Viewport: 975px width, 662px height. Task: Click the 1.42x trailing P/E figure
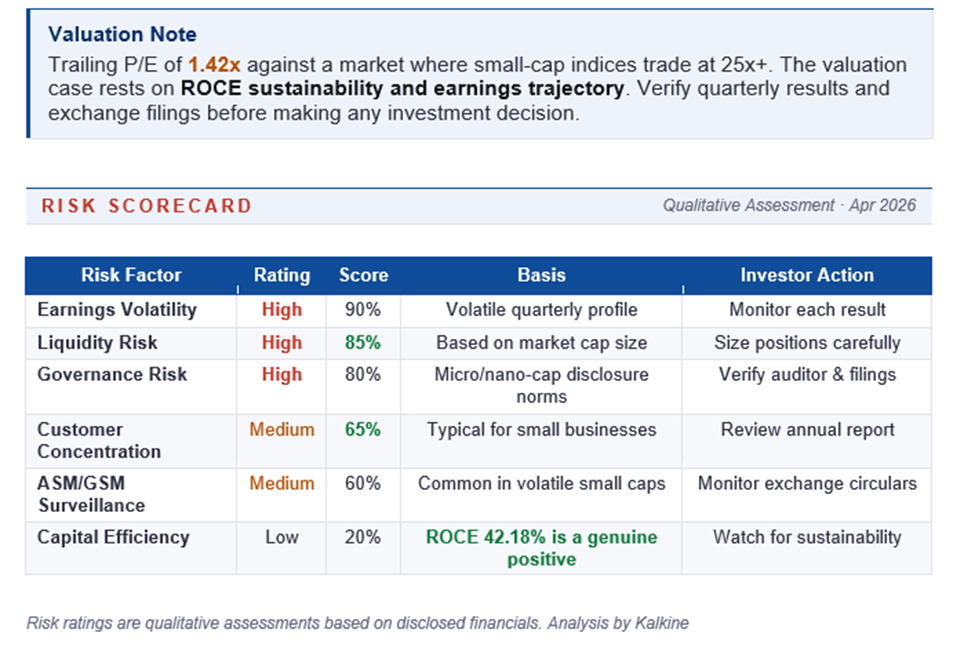(214, 65)
